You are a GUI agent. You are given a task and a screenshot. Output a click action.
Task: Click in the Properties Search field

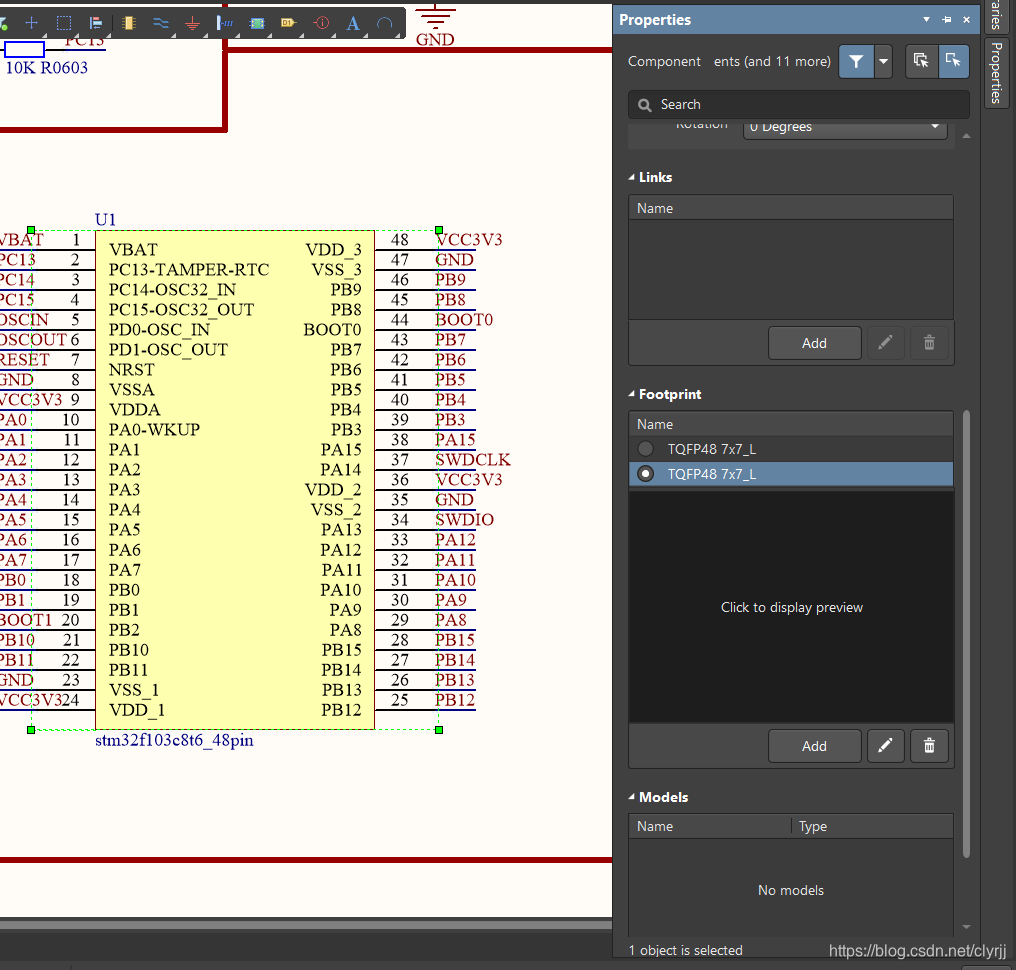800,104
